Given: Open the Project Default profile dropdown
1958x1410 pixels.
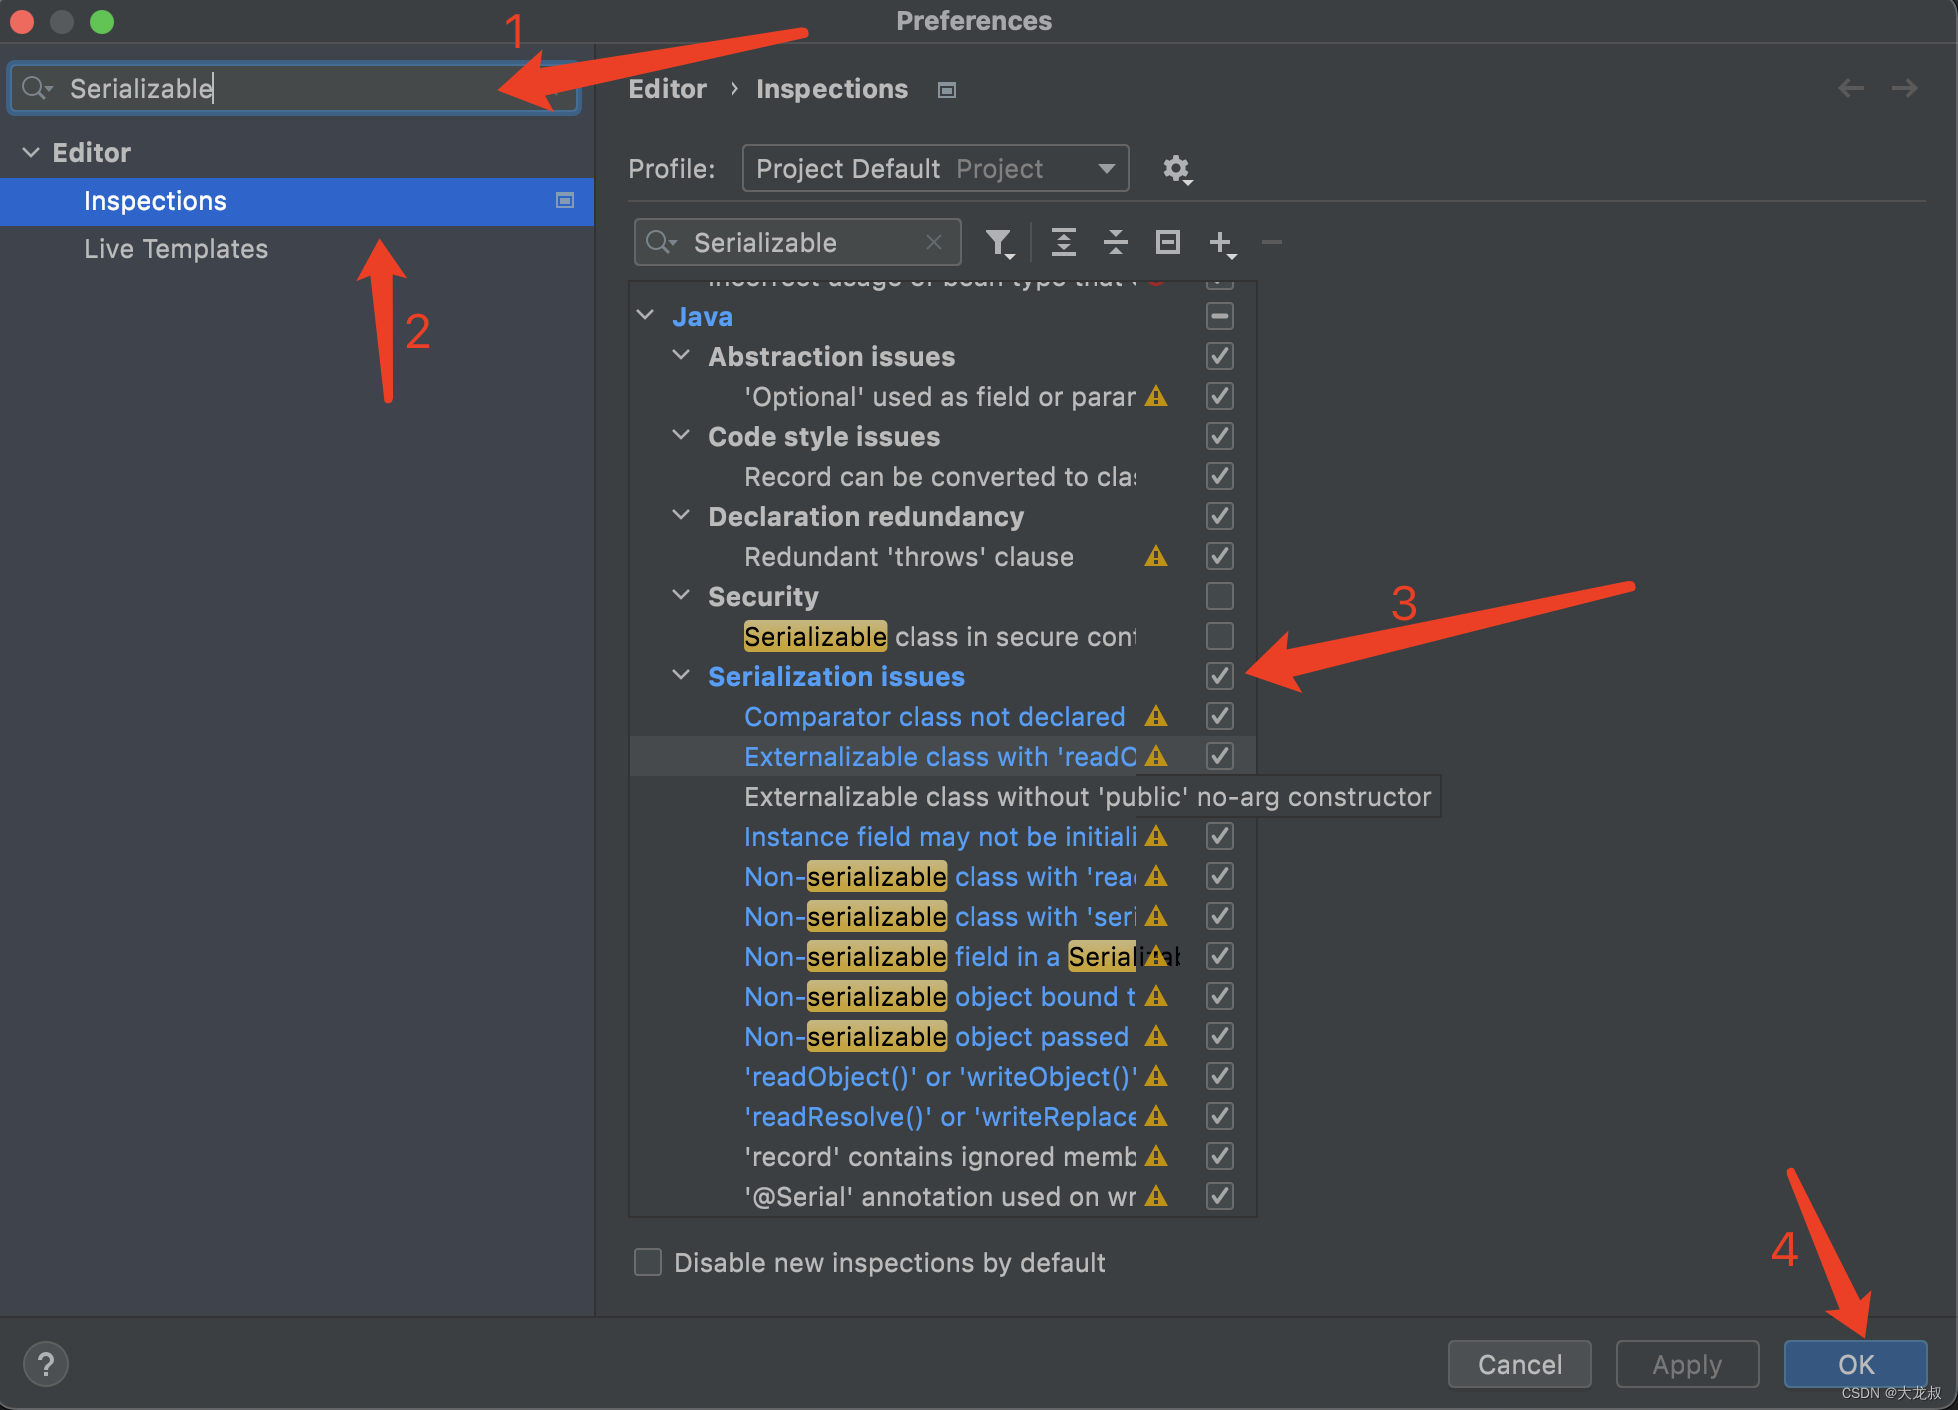Looking at the screenshot, I should pyautogui.click(x=935, y=169).
